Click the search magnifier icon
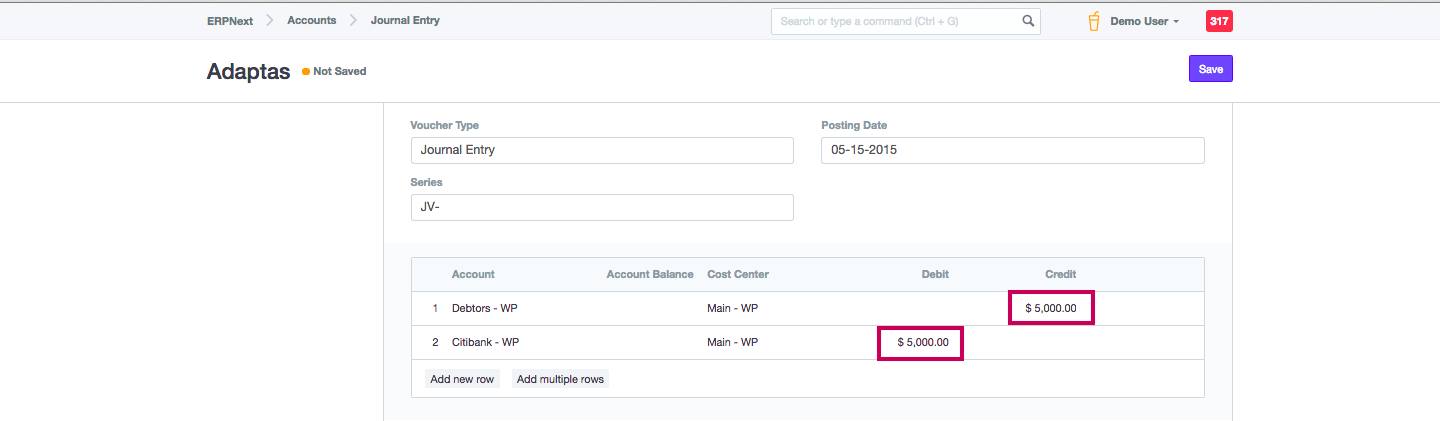Viewport: 1440px width, 421px height. pos(1027,21)
